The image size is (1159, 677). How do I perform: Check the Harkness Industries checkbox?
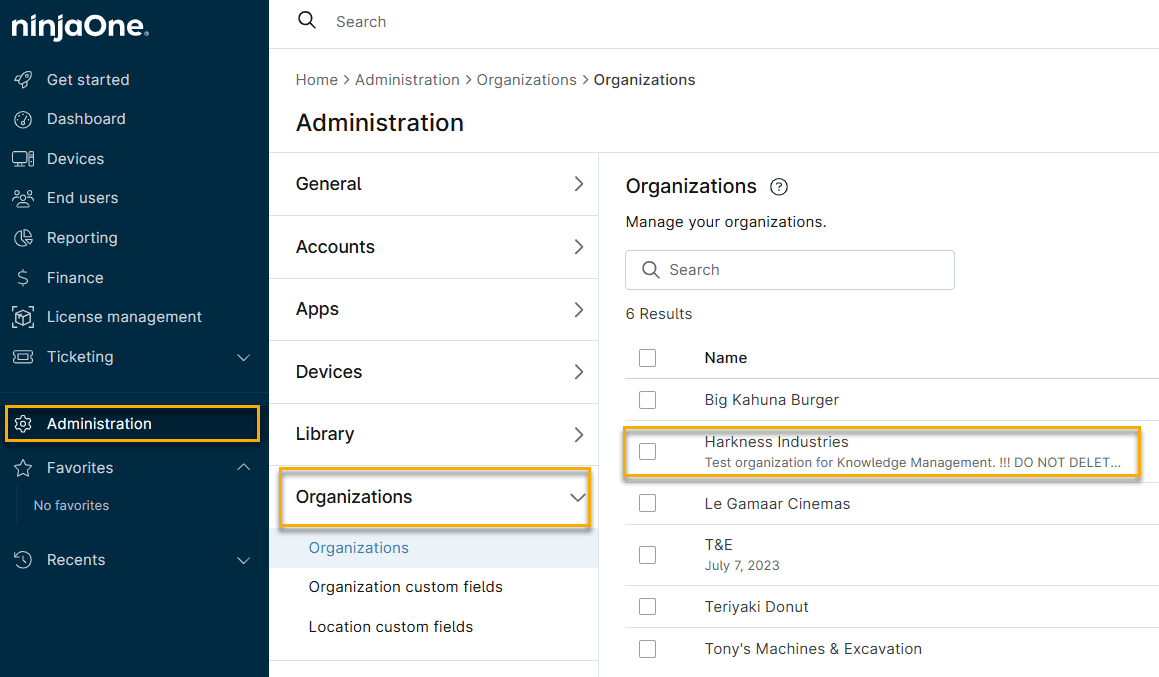(x=647, y=451)
